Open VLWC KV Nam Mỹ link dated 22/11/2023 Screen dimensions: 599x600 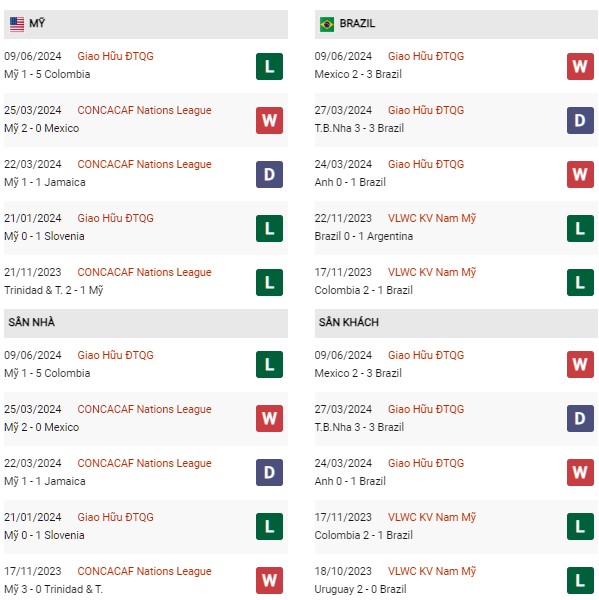(x=432, y=218)
